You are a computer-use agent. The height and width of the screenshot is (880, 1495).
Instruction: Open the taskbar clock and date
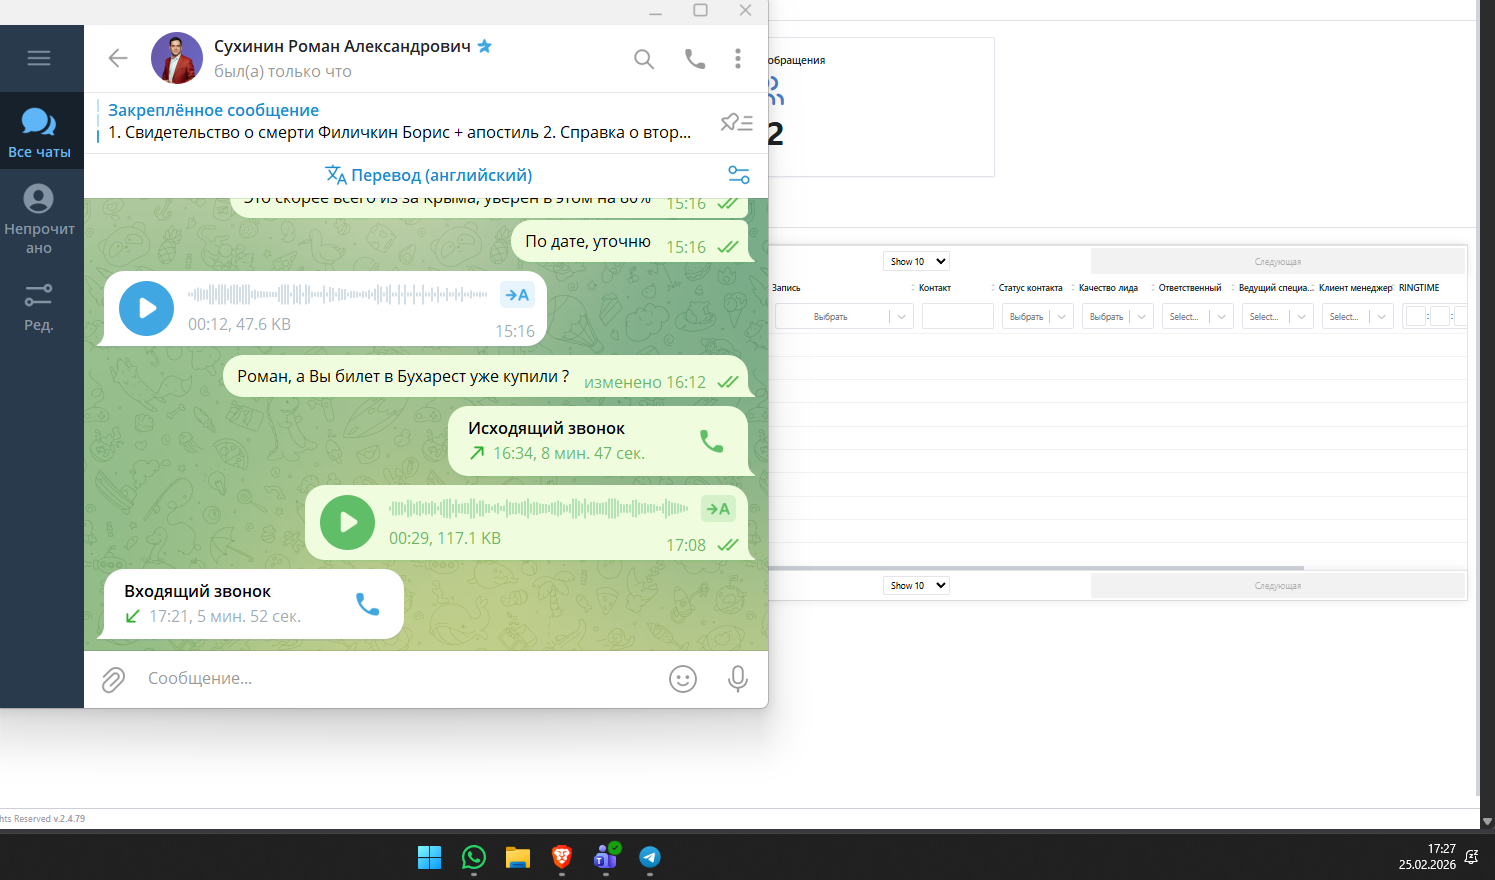(x=1427, y=856)
